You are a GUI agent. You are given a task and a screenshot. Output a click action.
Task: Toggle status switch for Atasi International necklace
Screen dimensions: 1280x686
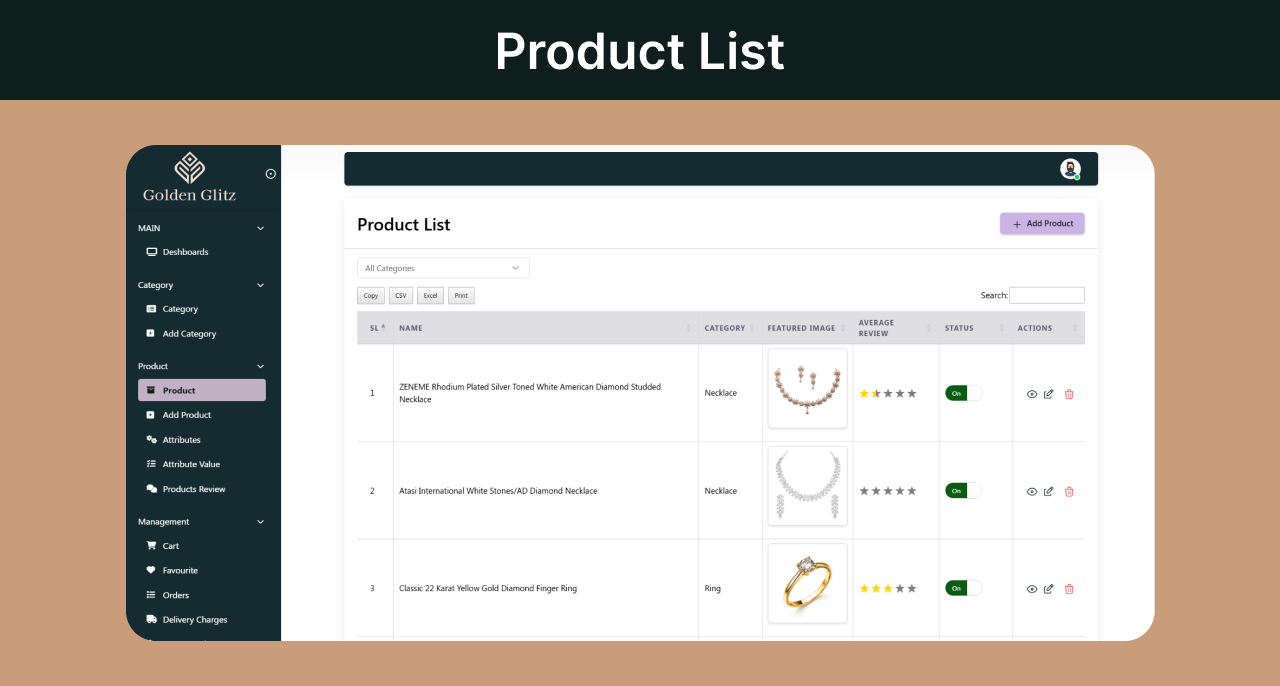(x=963, y=491)
